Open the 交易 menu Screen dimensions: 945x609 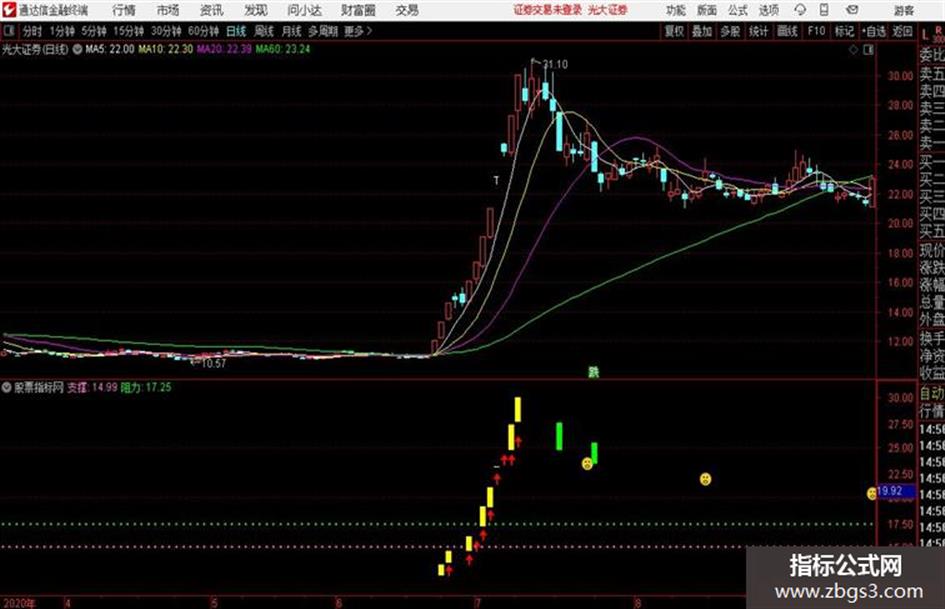pyautogui.click(x=407, y=10)
